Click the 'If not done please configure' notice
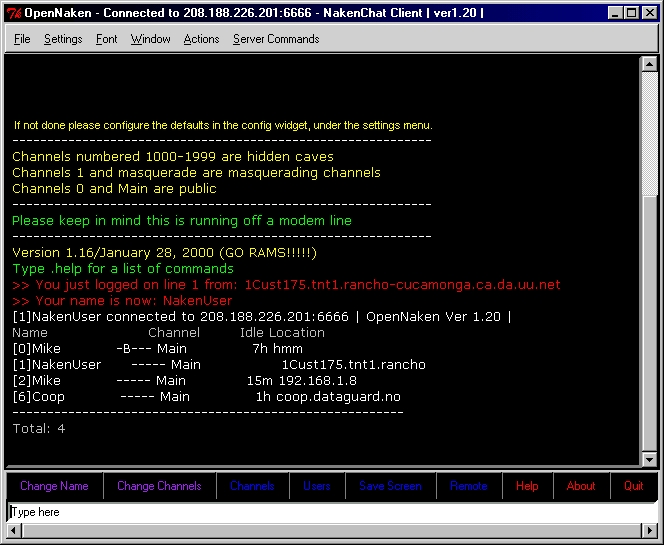 point(223,125)
